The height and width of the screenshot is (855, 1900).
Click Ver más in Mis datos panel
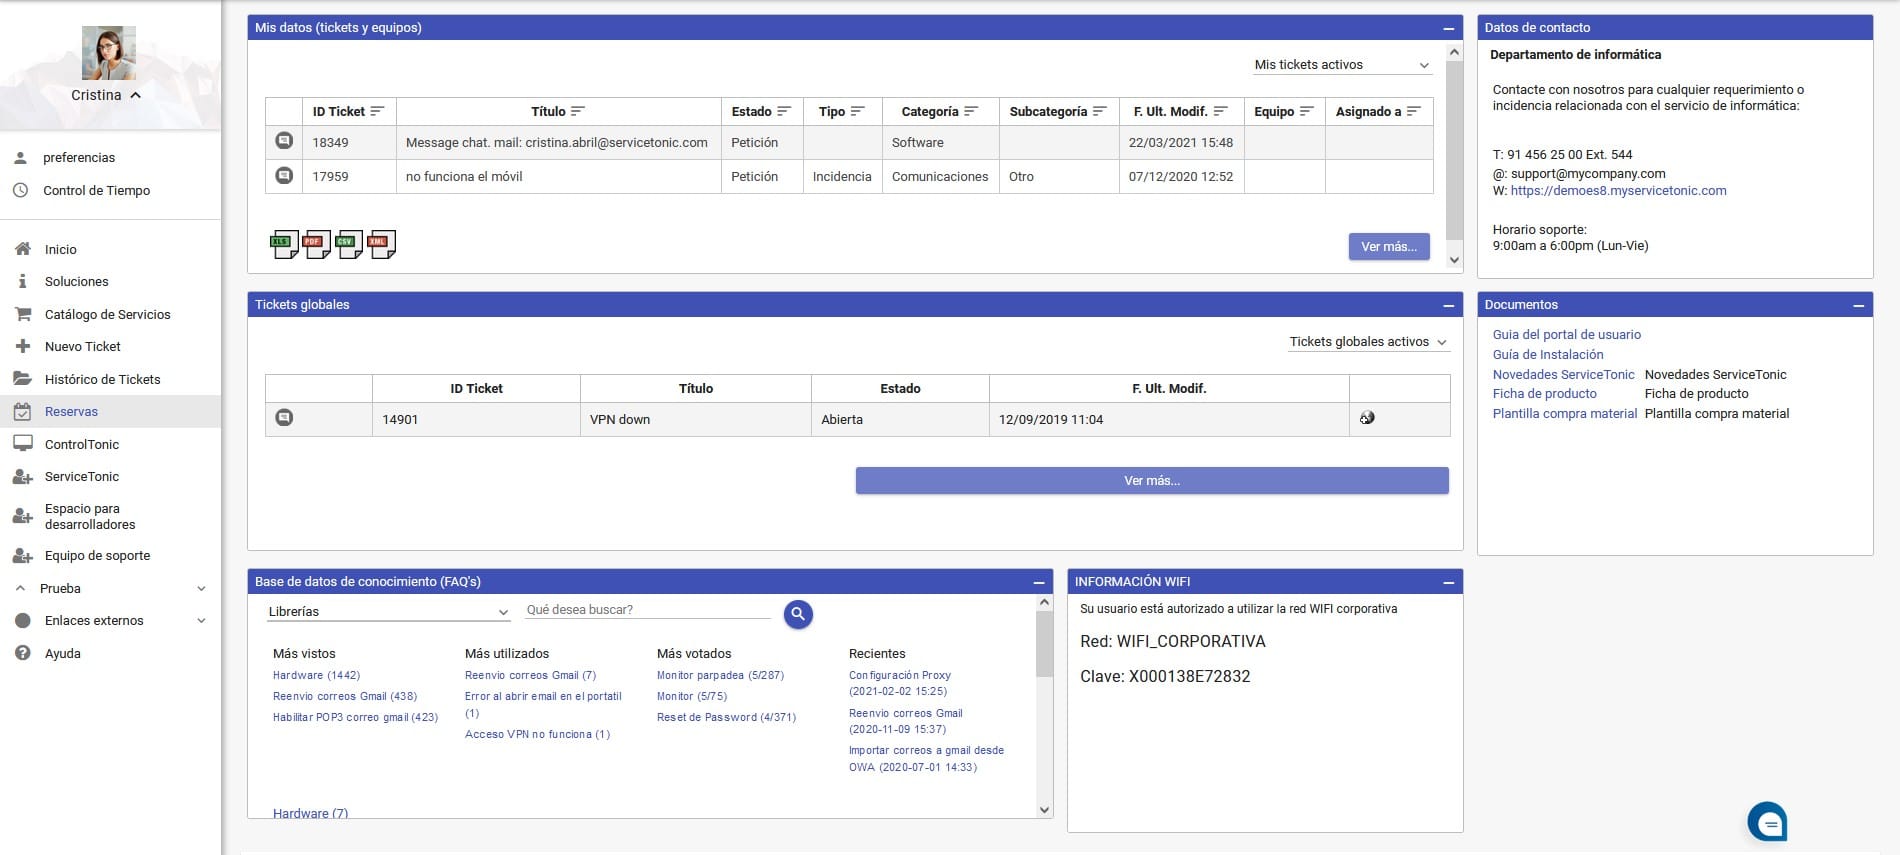pos(1389,247)
